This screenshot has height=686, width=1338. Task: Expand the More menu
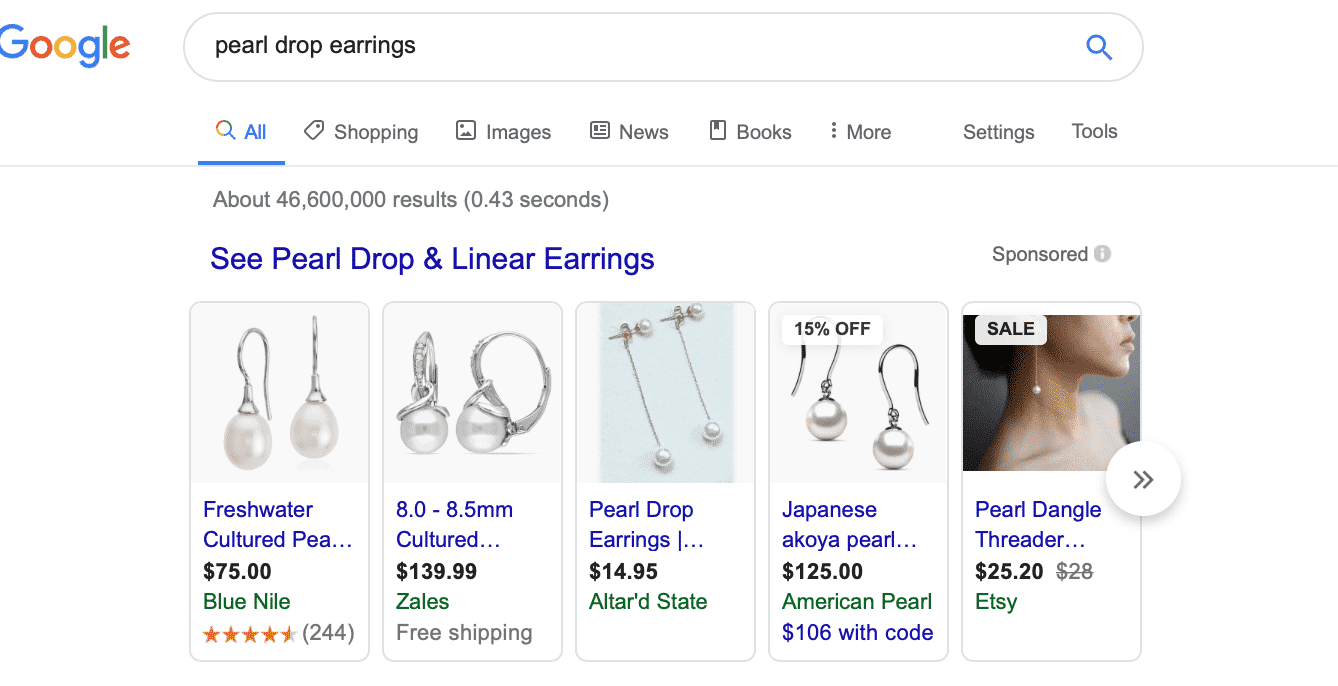click(x=860, y=132)
